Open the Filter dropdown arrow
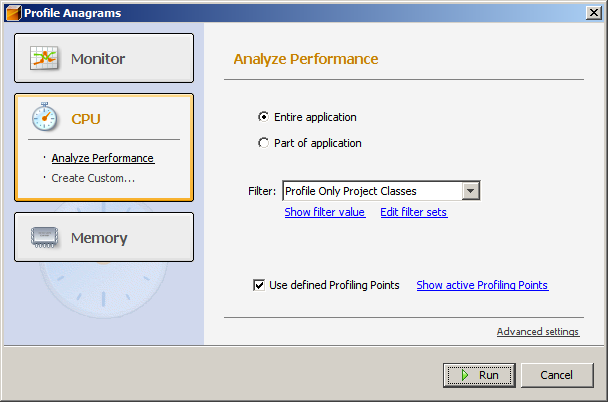Viewport: 608px width, 402px height. (x=470, y=191)
